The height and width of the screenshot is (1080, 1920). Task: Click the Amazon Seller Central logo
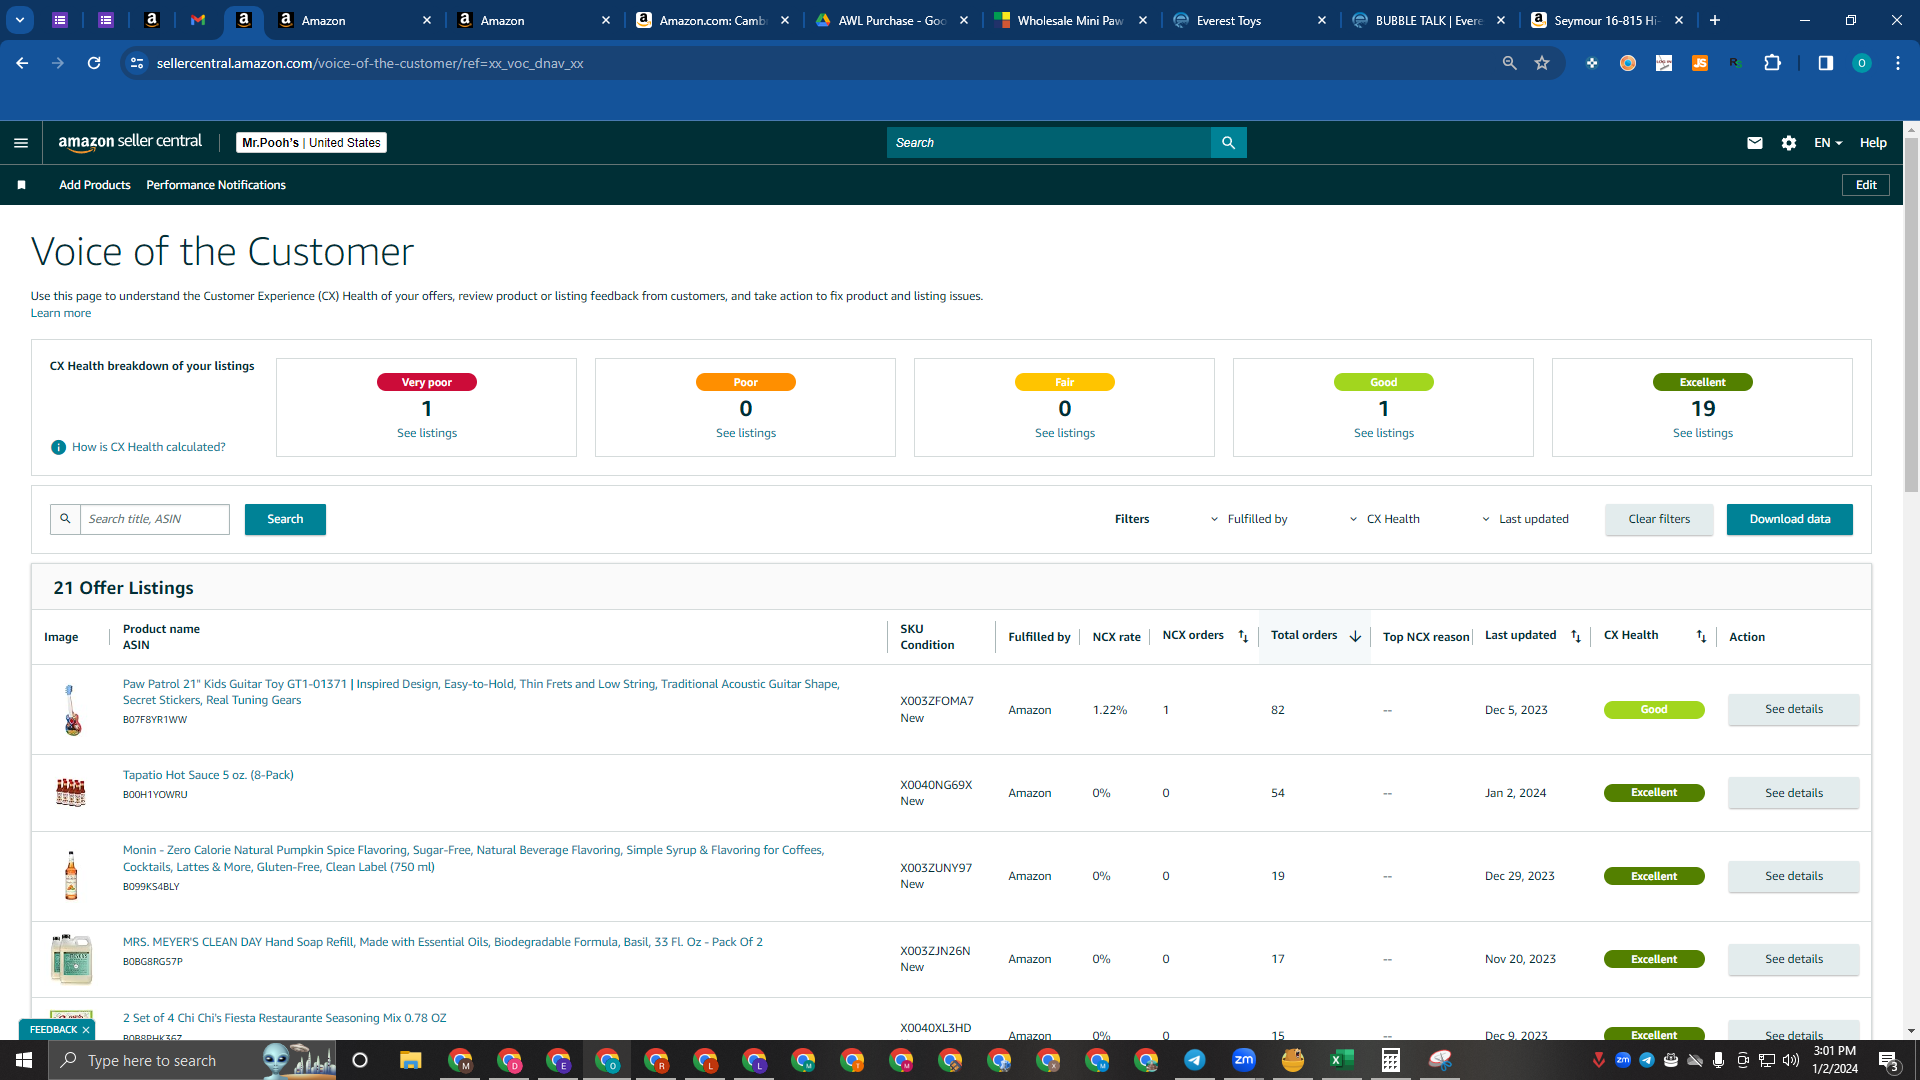point(130,142)
